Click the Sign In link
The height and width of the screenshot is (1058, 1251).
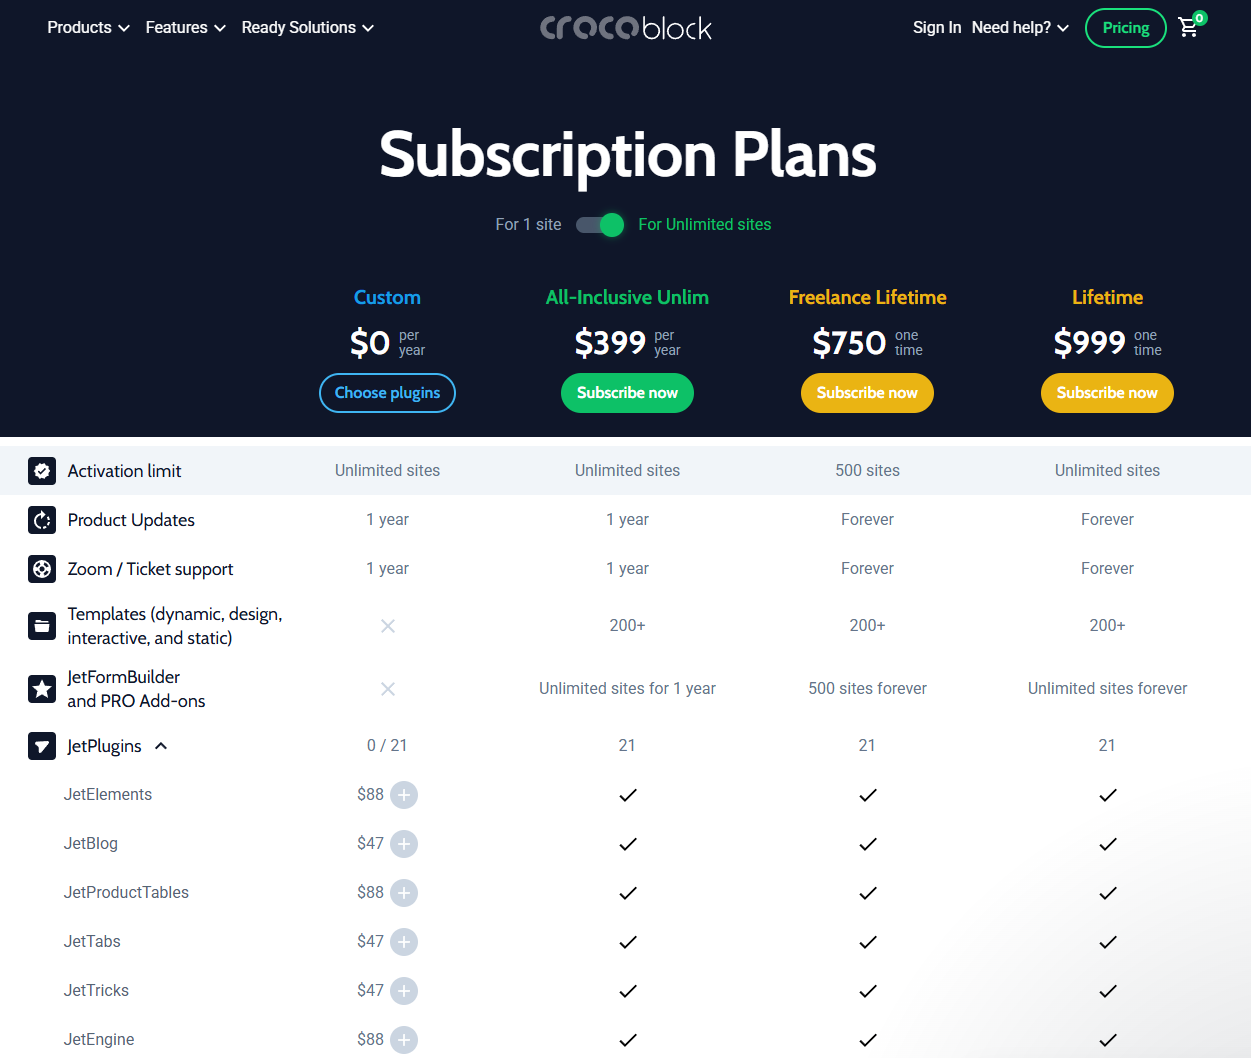(937, 28)
